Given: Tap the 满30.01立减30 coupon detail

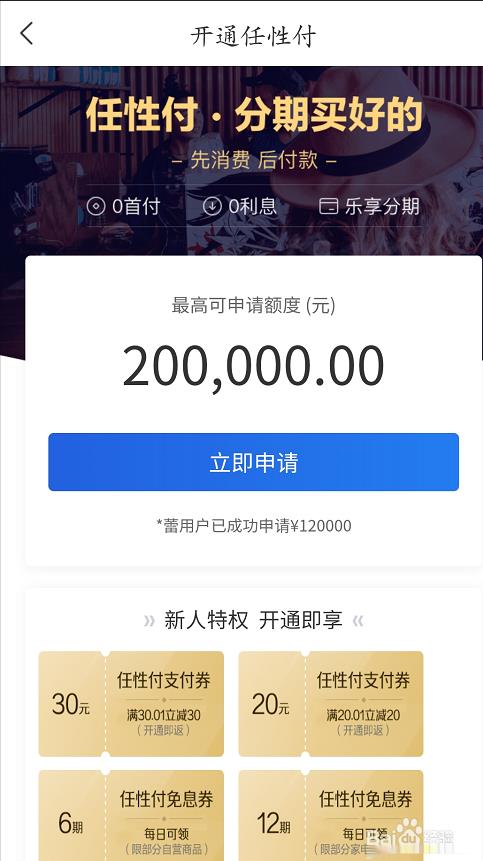Looking at the screenshot, I should pyautogui.click(x=164, y=715).
